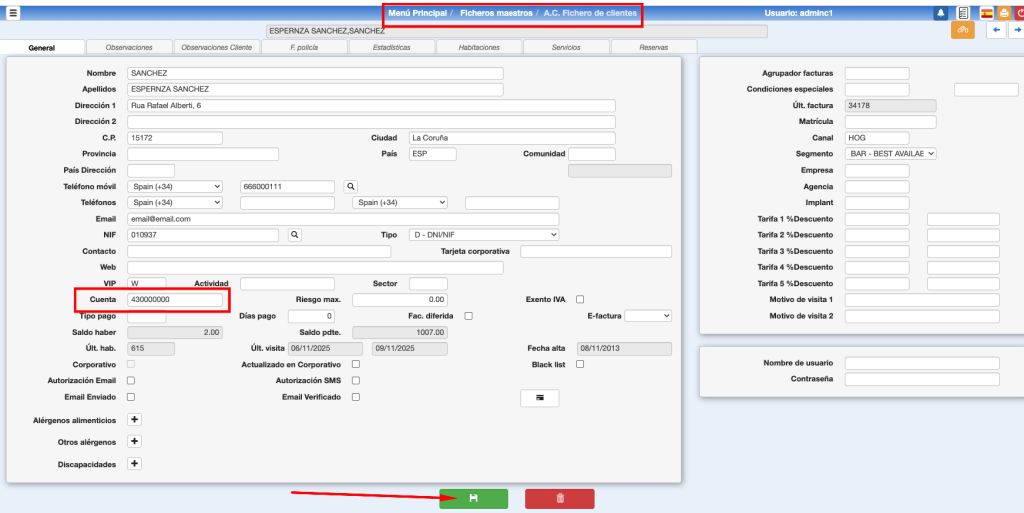Open the Reservas tab
The height and width of the screenshot is (513, 1024).
click(653, 47)
